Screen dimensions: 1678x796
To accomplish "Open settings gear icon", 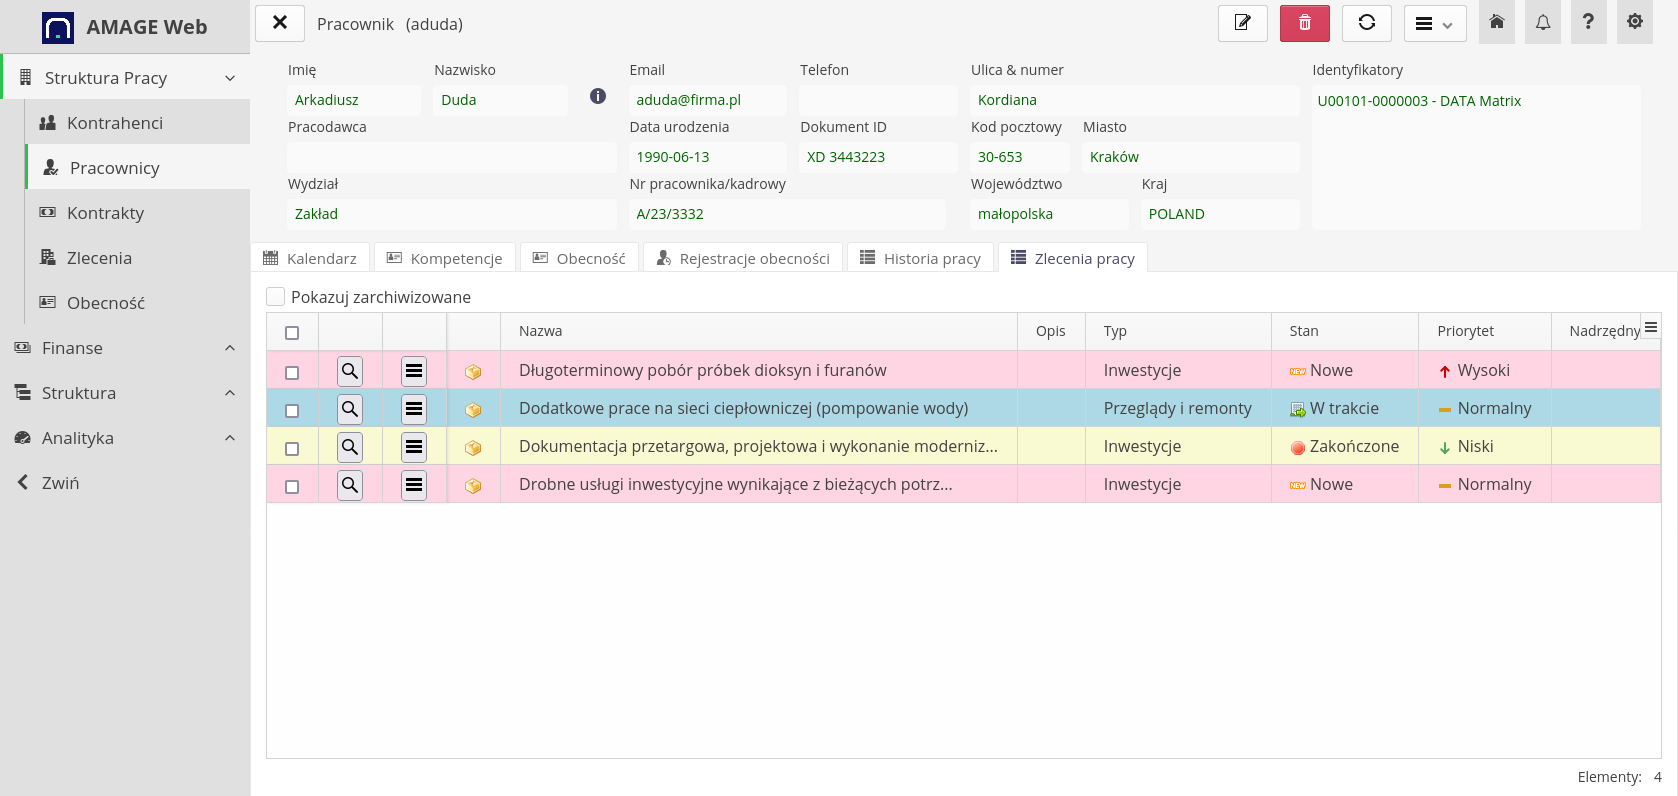I will coord(1635,22).
